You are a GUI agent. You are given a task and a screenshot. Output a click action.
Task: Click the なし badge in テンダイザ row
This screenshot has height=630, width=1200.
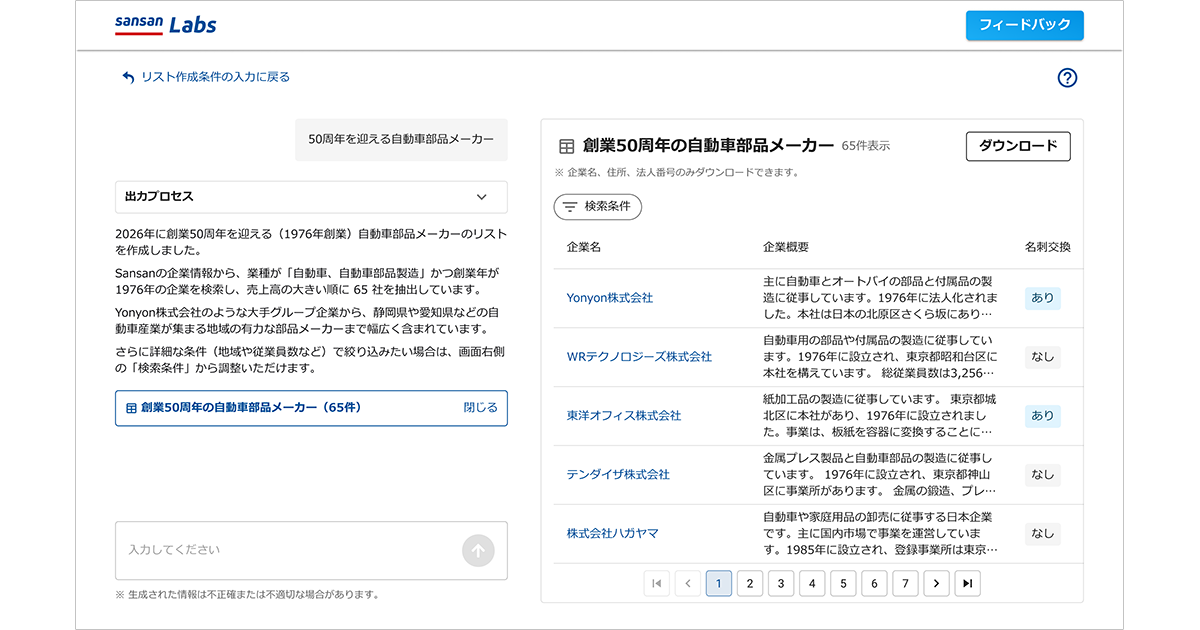coord(1042,475)
